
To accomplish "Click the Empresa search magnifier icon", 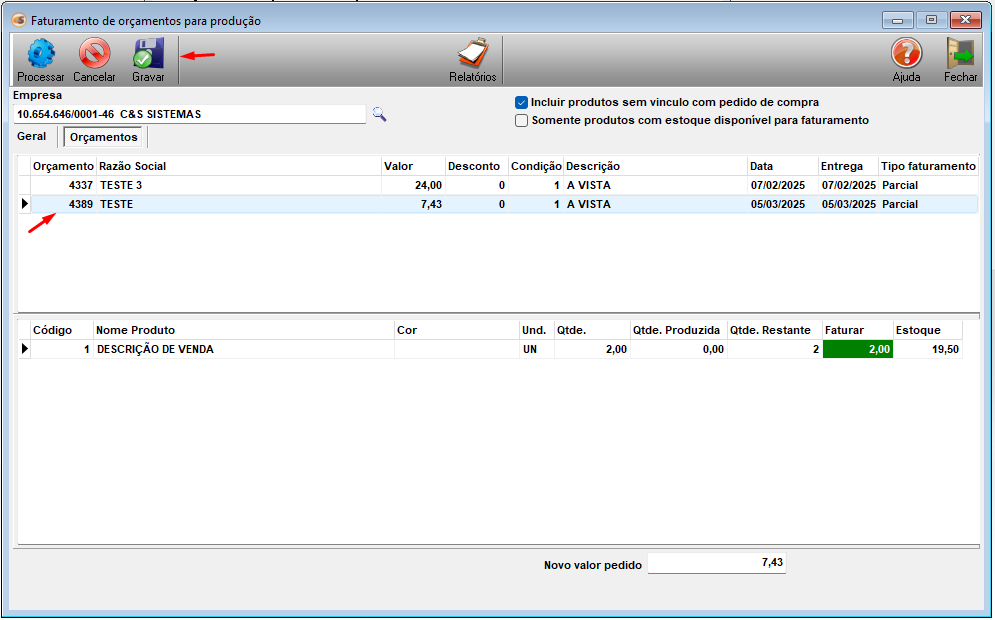I will coord(379,114).
